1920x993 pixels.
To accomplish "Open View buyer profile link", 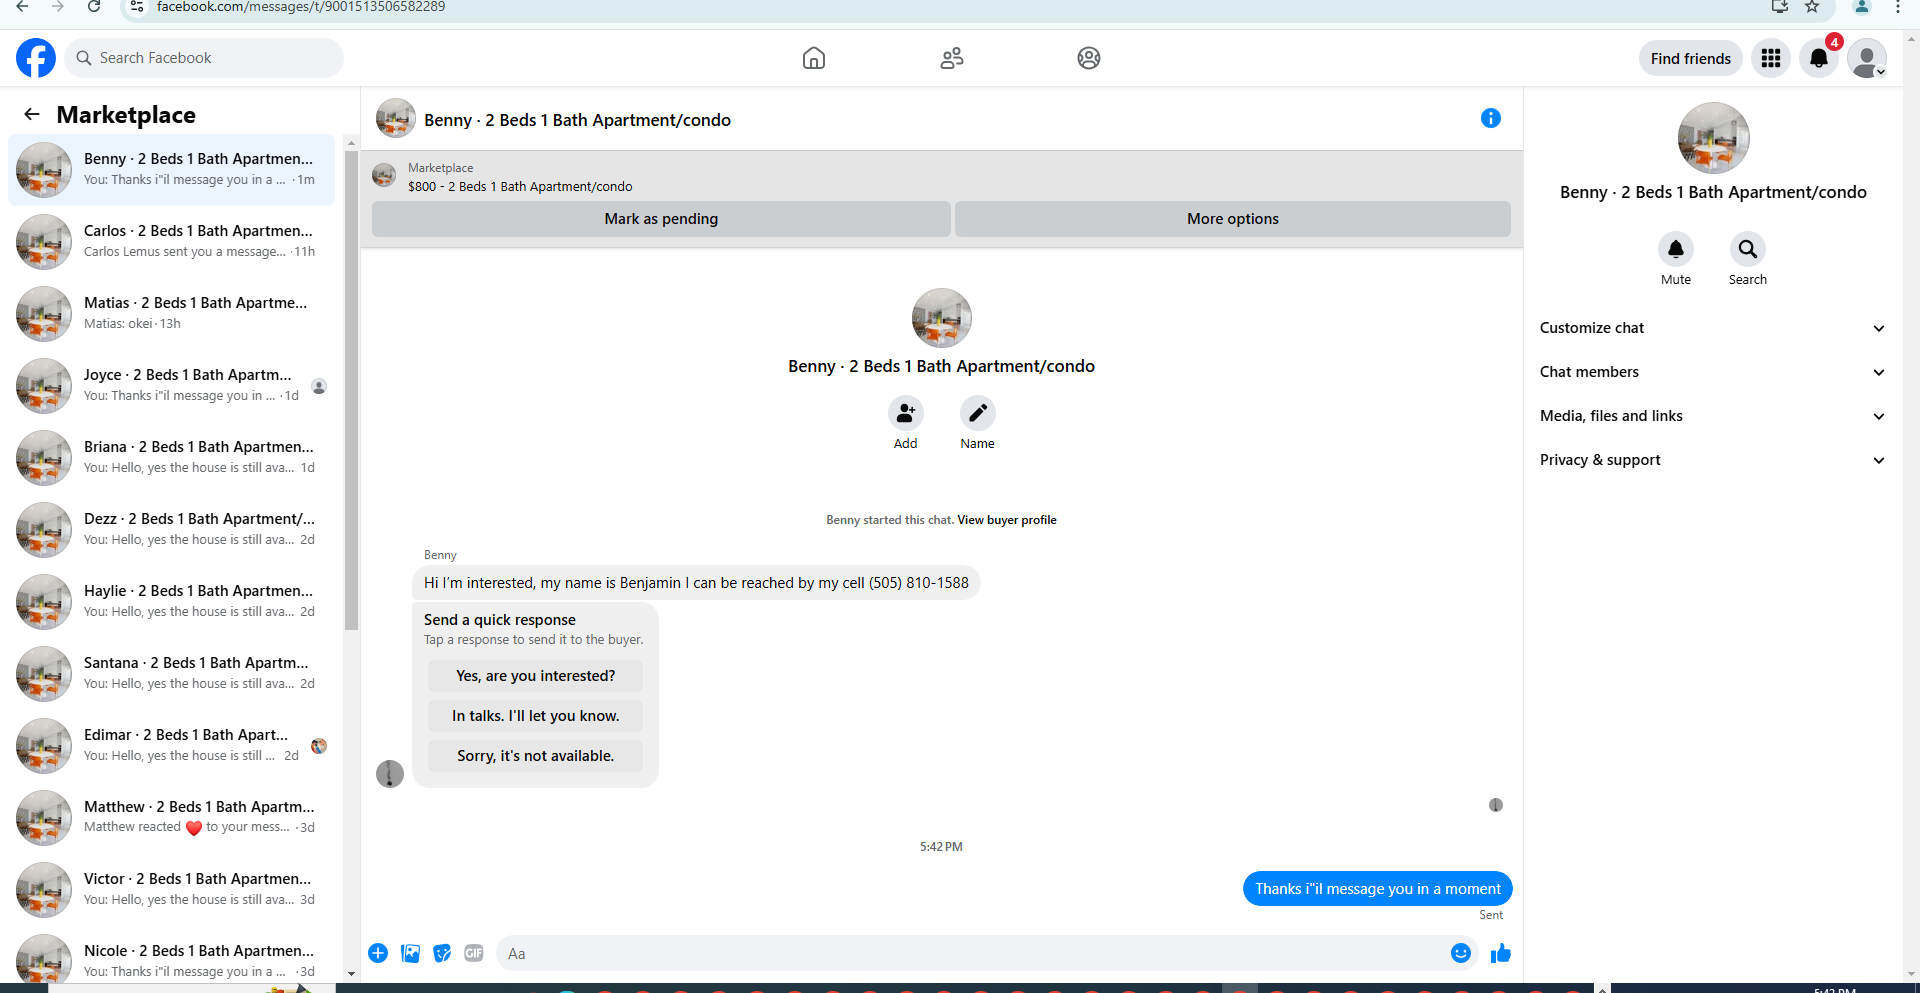I will coord(1006,520).
